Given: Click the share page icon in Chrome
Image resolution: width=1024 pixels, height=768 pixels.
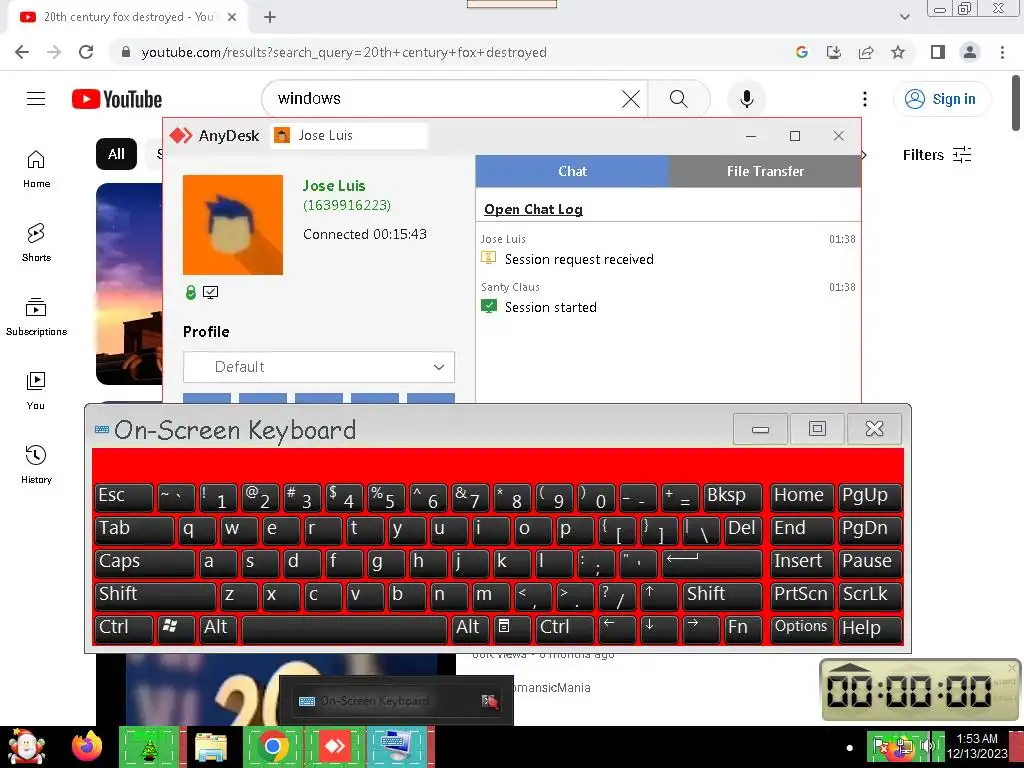Looking at the screenshot, I should [866, 52].
